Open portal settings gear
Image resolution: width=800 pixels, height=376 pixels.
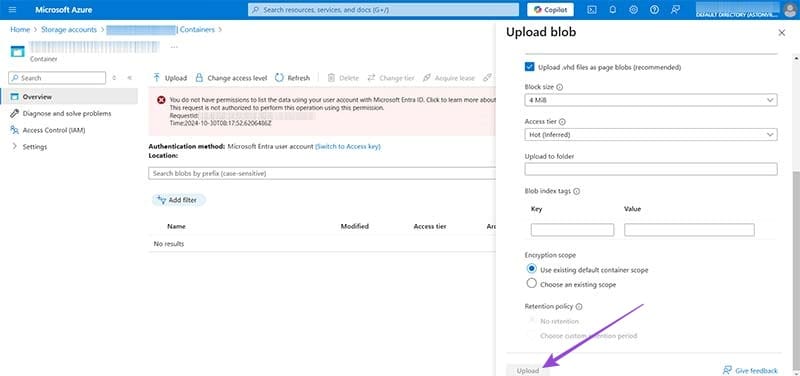(x=634, y=10)
